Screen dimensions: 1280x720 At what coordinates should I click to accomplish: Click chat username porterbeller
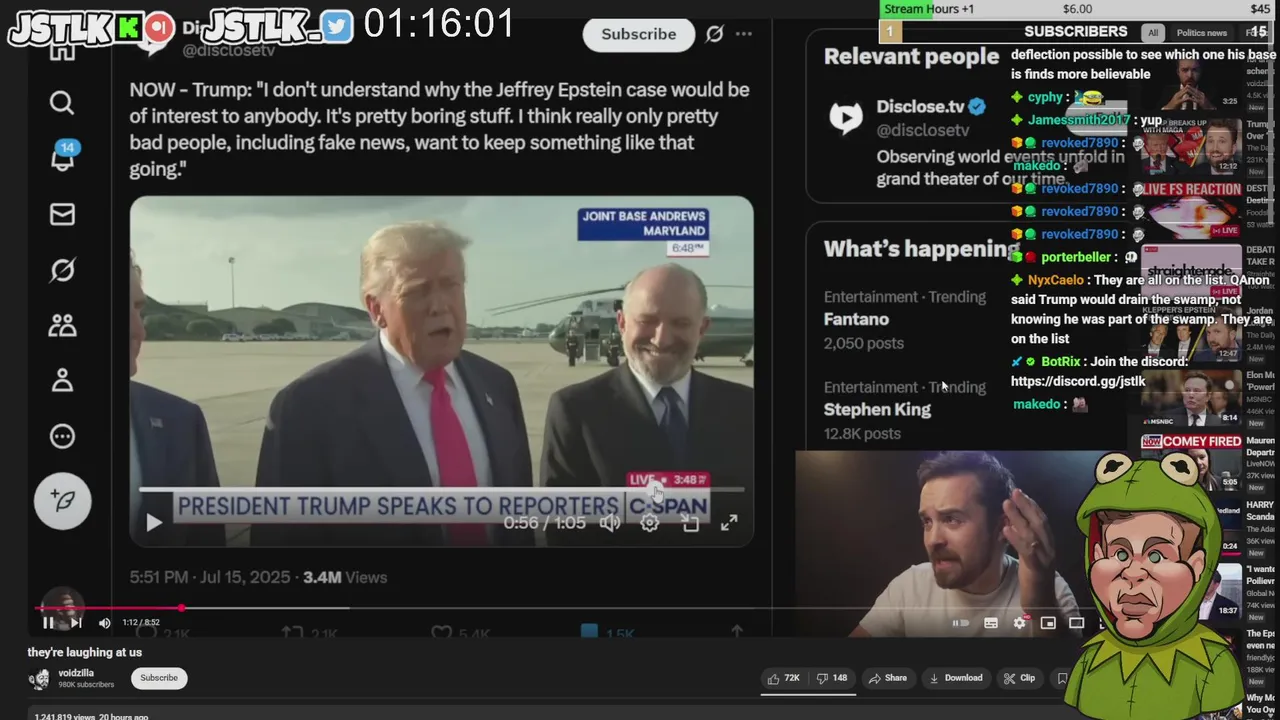click(x=1076, y=257)
